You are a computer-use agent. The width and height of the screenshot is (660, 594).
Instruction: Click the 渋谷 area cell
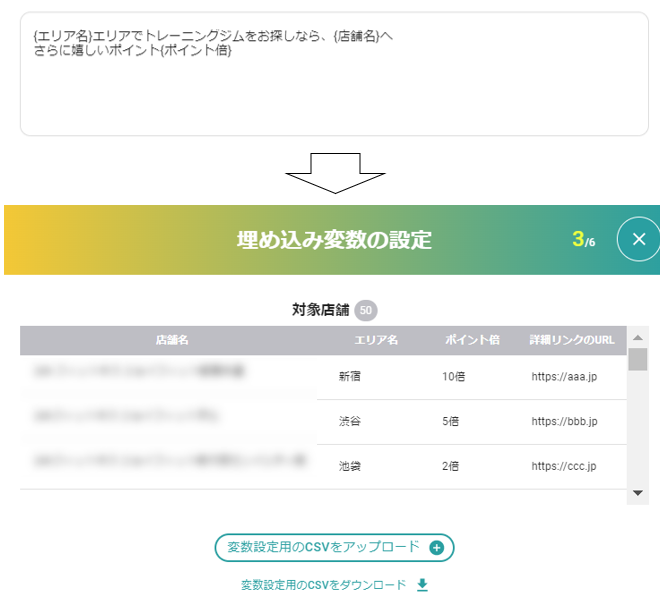tap(350, 422)
